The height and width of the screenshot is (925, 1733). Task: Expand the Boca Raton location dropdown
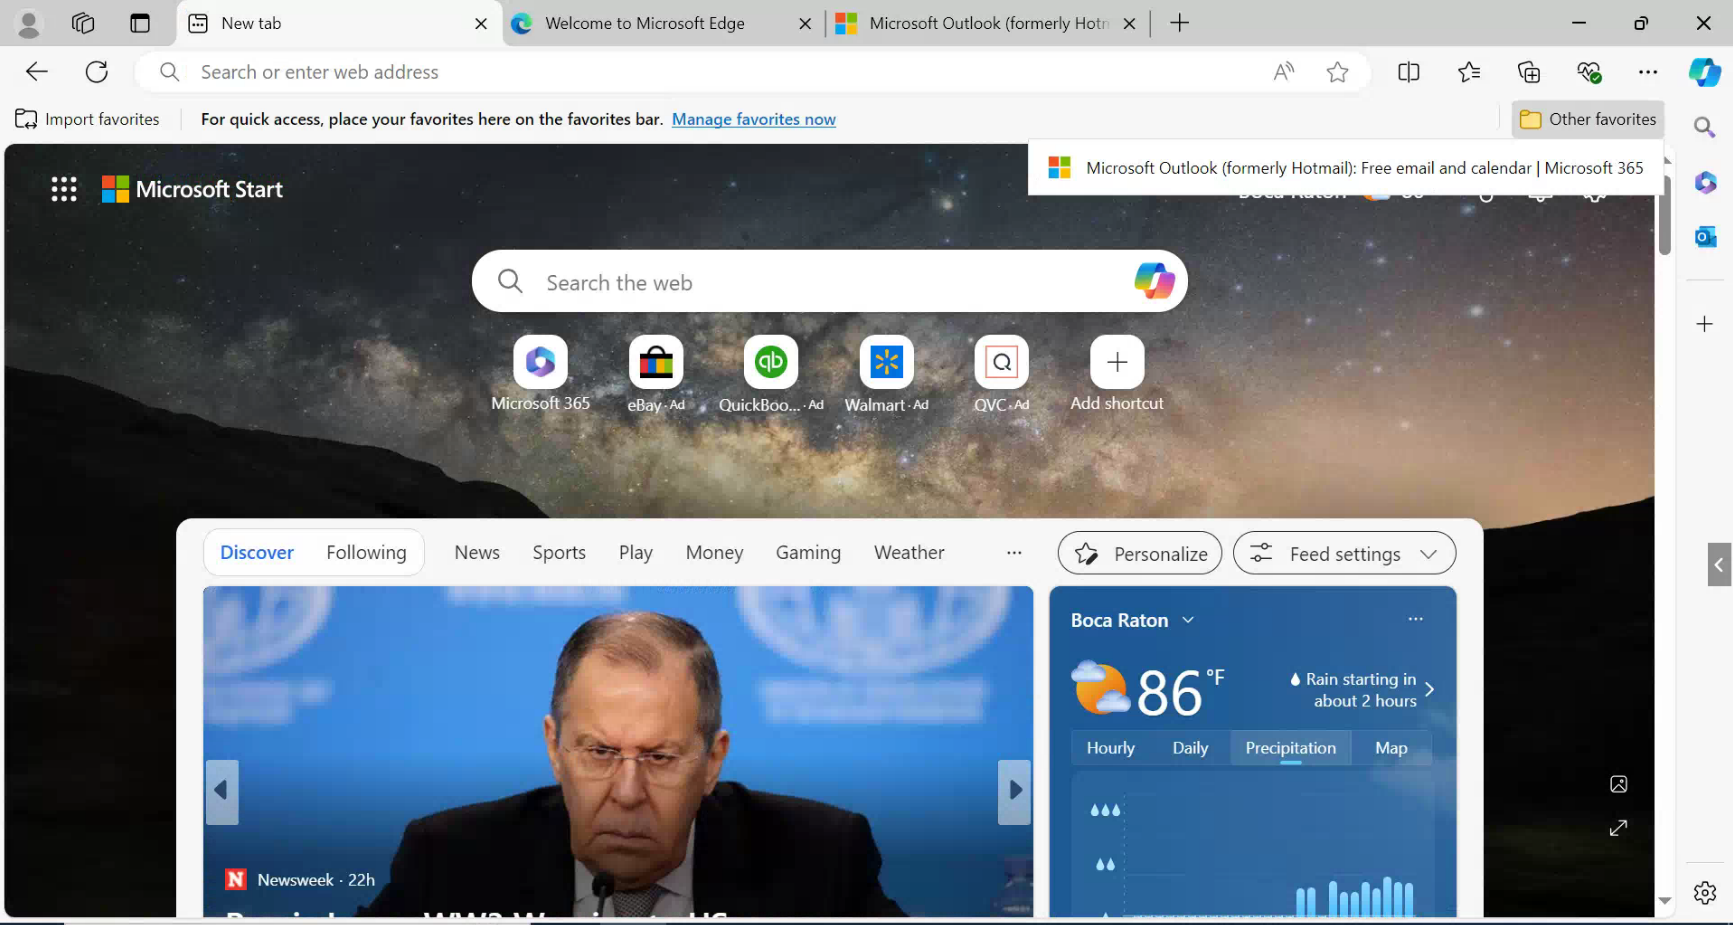point(1188,620)
